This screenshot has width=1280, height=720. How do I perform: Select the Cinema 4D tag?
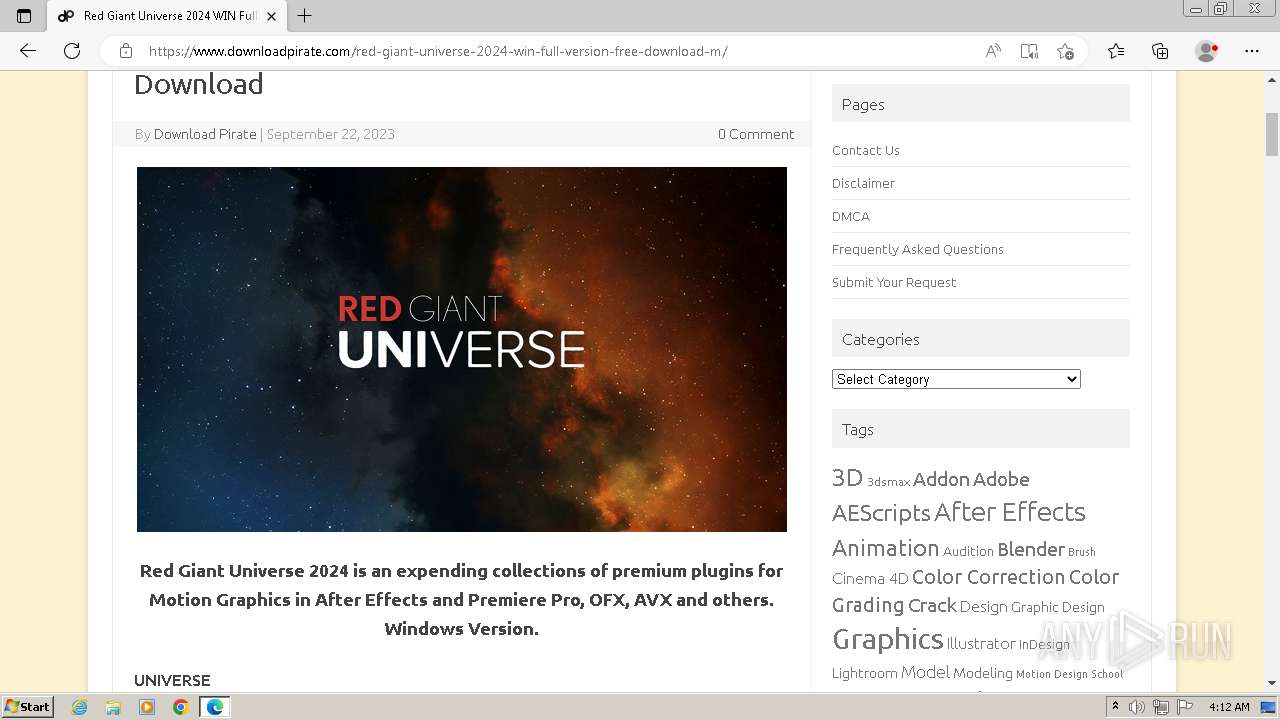tap(870, 578)
